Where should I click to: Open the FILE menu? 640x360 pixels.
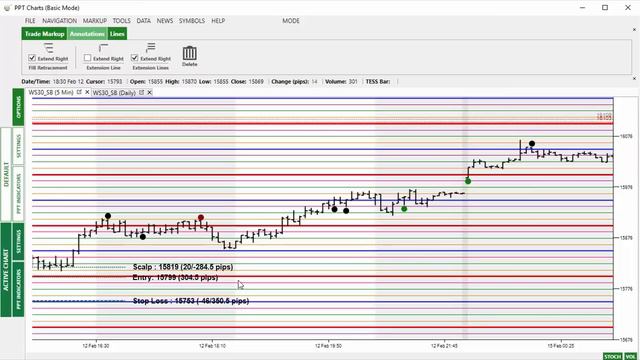point(30,20)
